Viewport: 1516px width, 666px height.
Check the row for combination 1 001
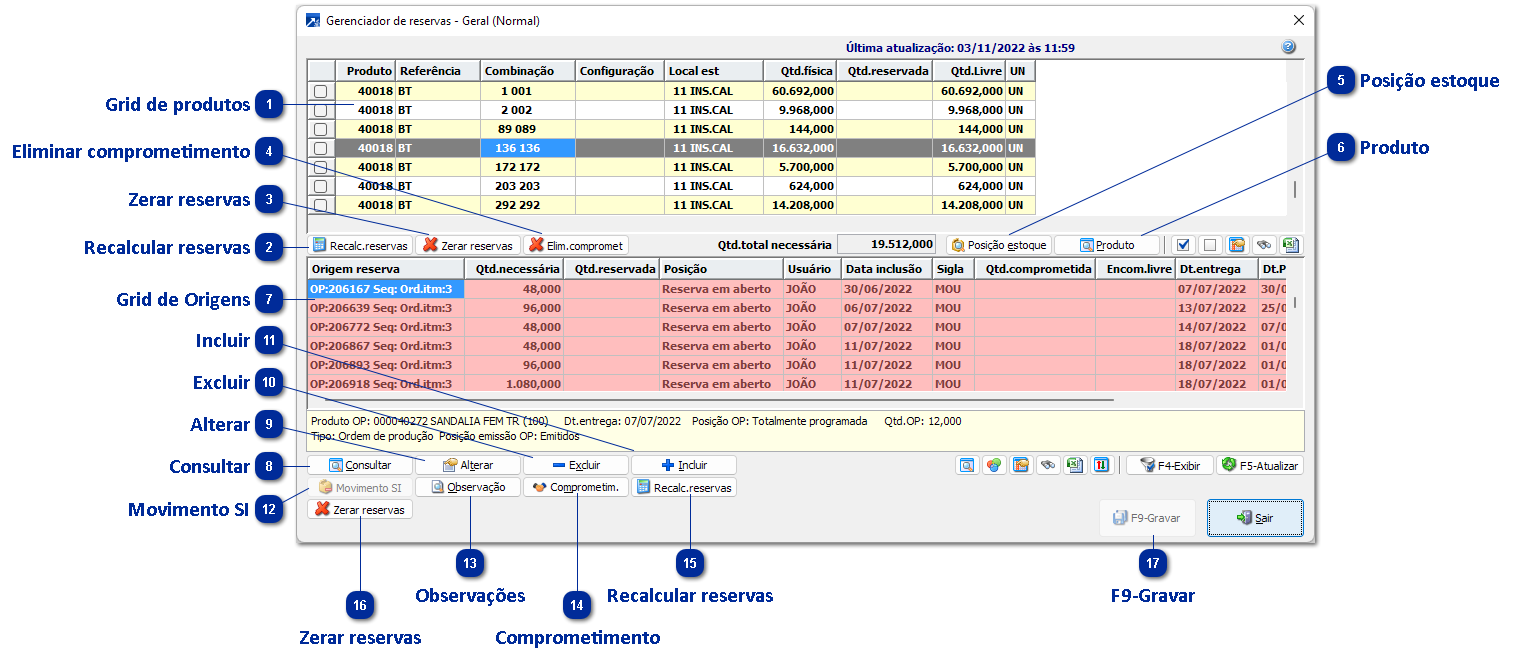point(321,91)
